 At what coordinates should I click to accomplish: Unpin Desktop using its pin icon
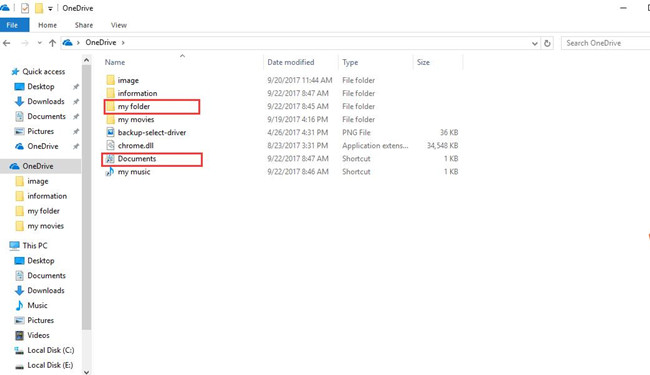tap(76, 87)
